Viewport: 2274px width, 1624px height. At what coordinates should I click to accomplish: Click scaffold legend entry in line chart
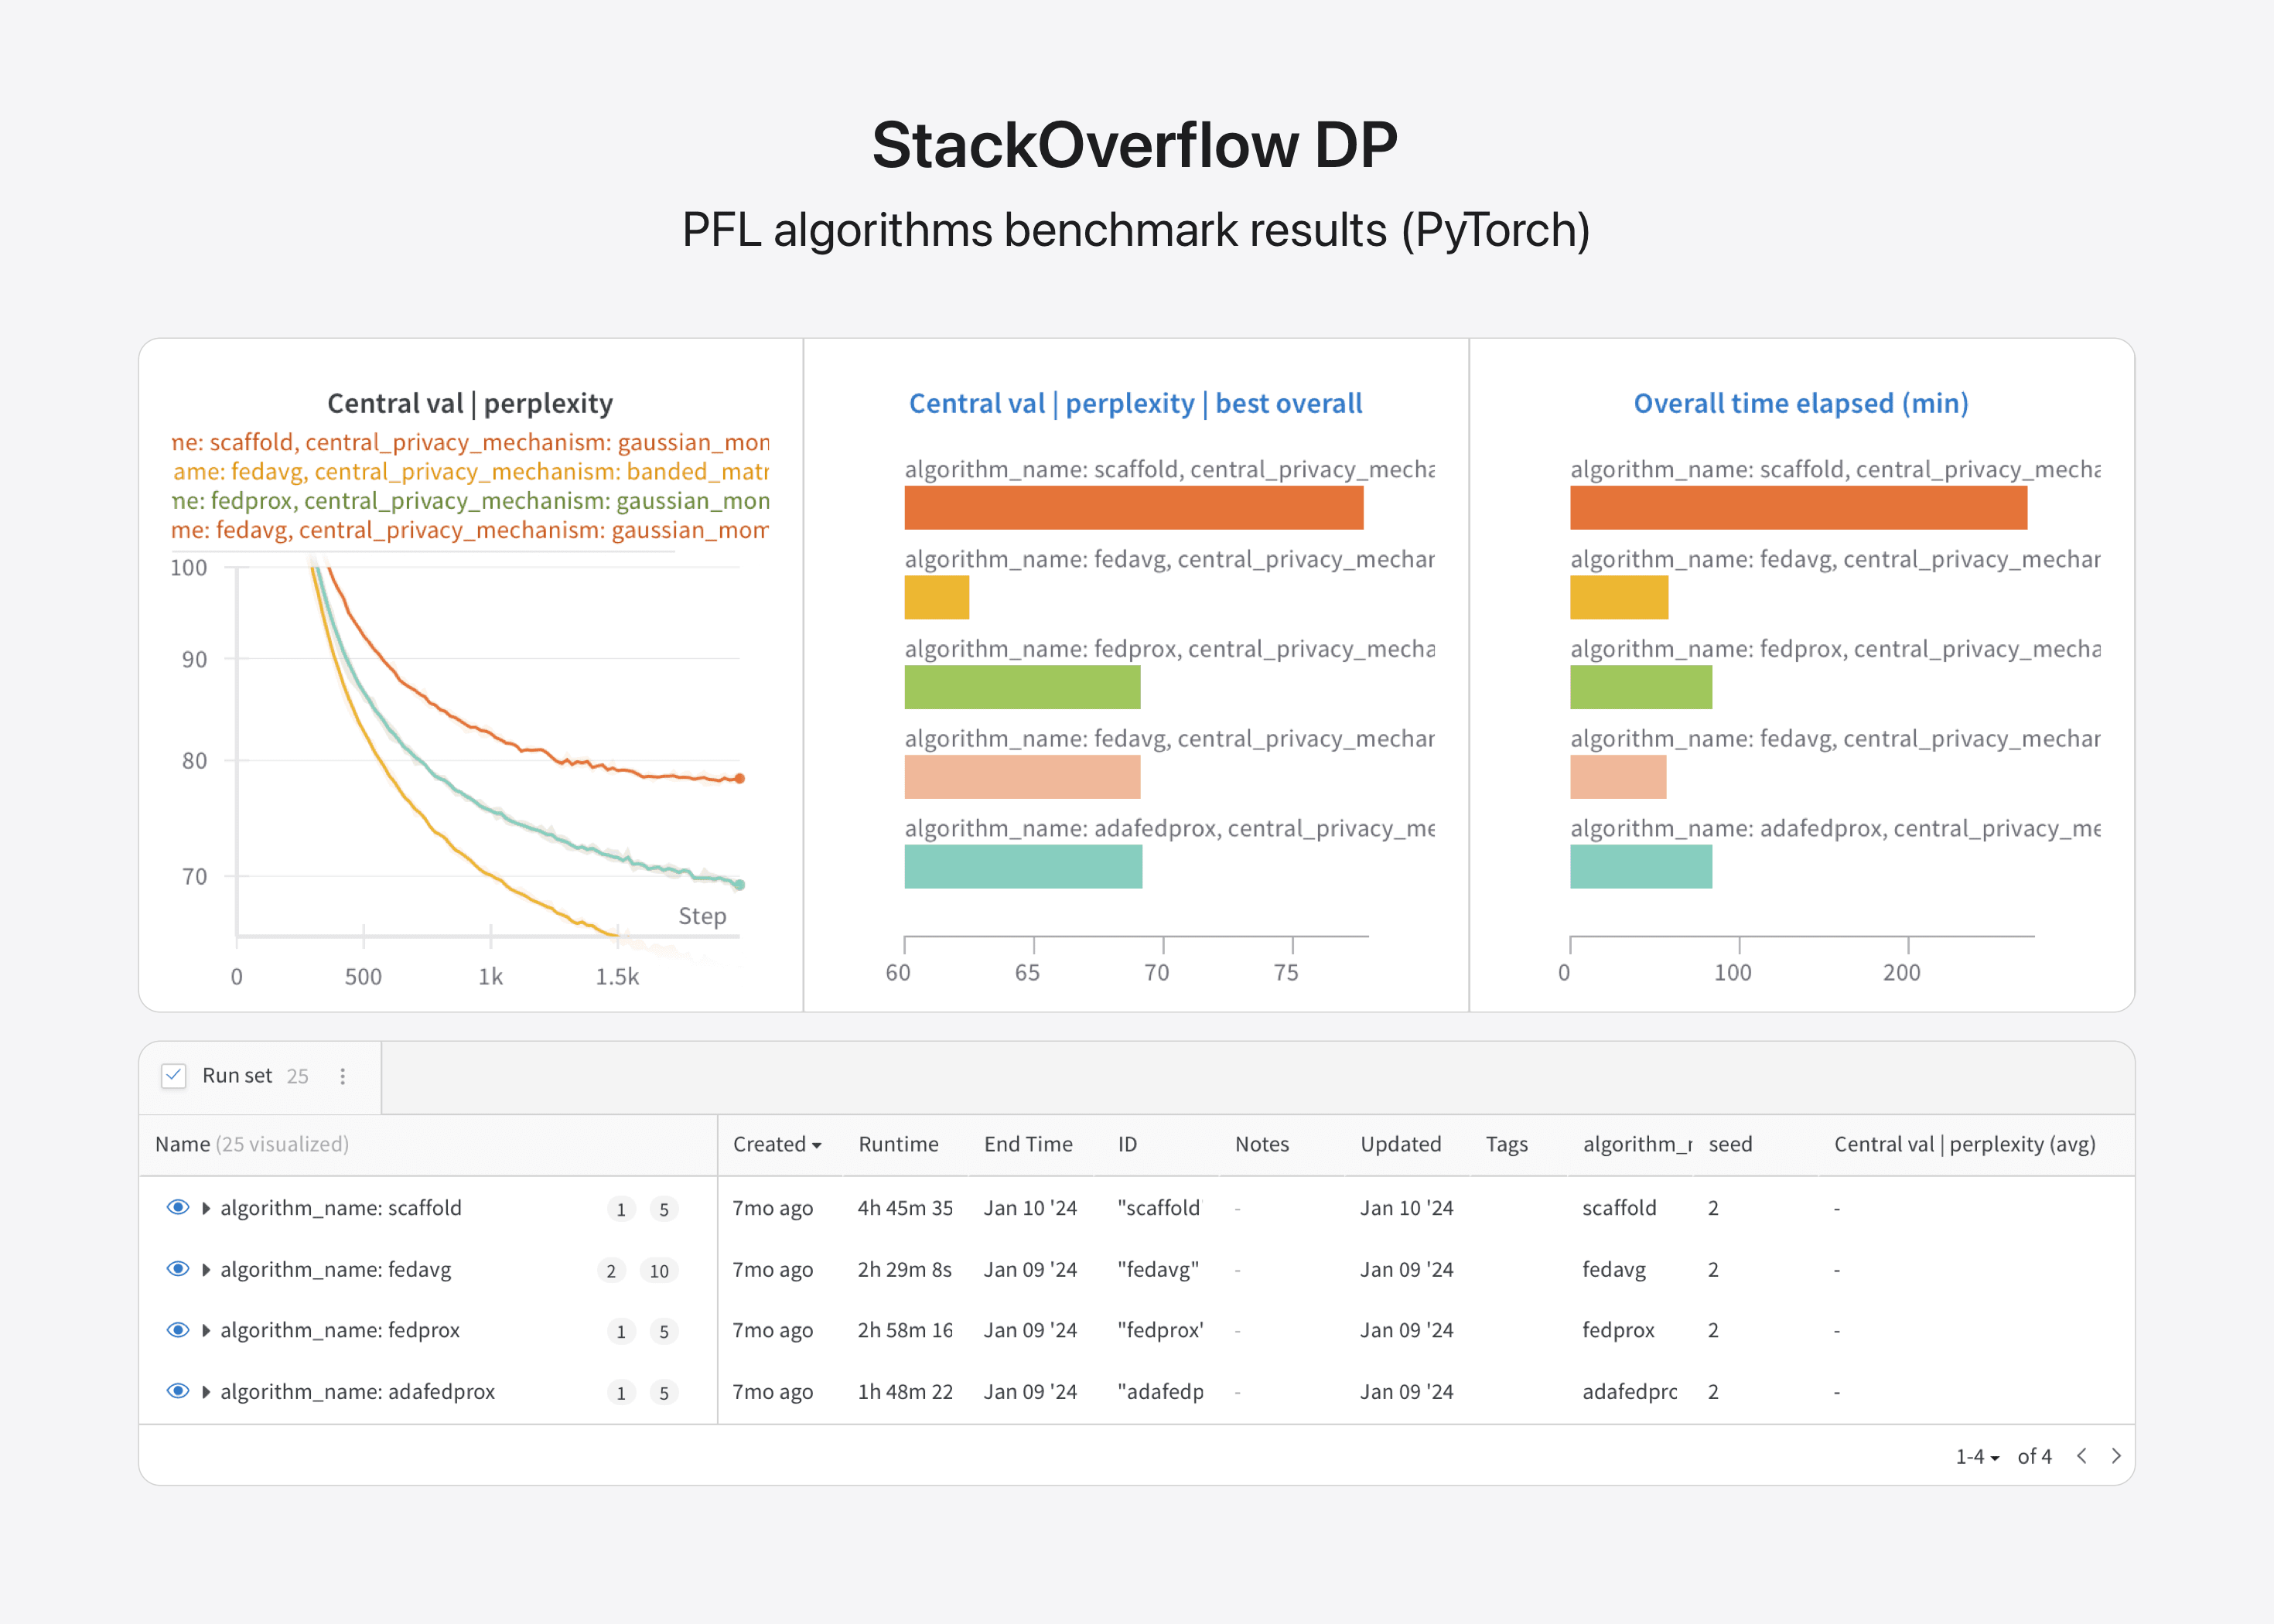click(x=470, y=442)
